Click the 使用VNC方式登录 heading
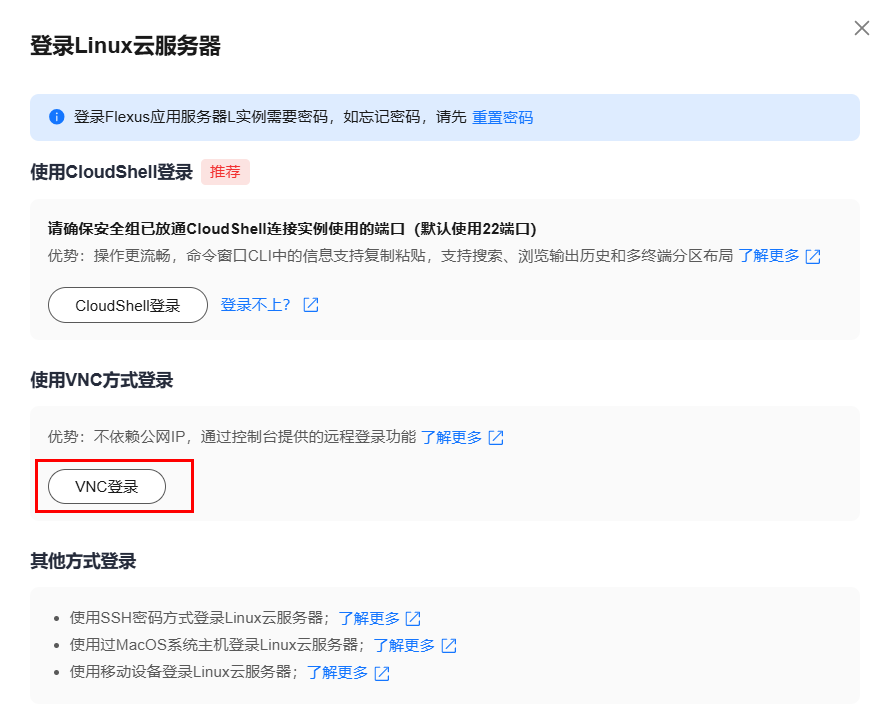 pos(101,380)
